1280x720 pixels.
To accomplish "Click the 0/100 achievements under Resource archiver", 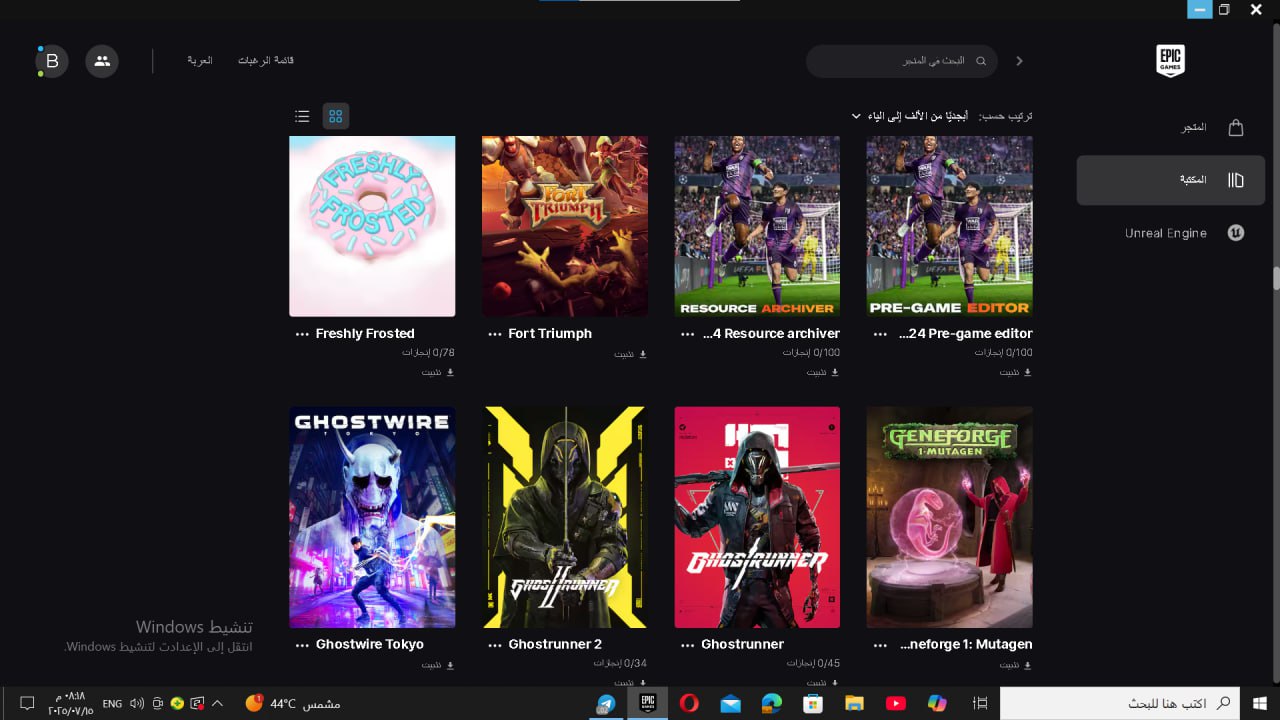I will pos(811,353).
